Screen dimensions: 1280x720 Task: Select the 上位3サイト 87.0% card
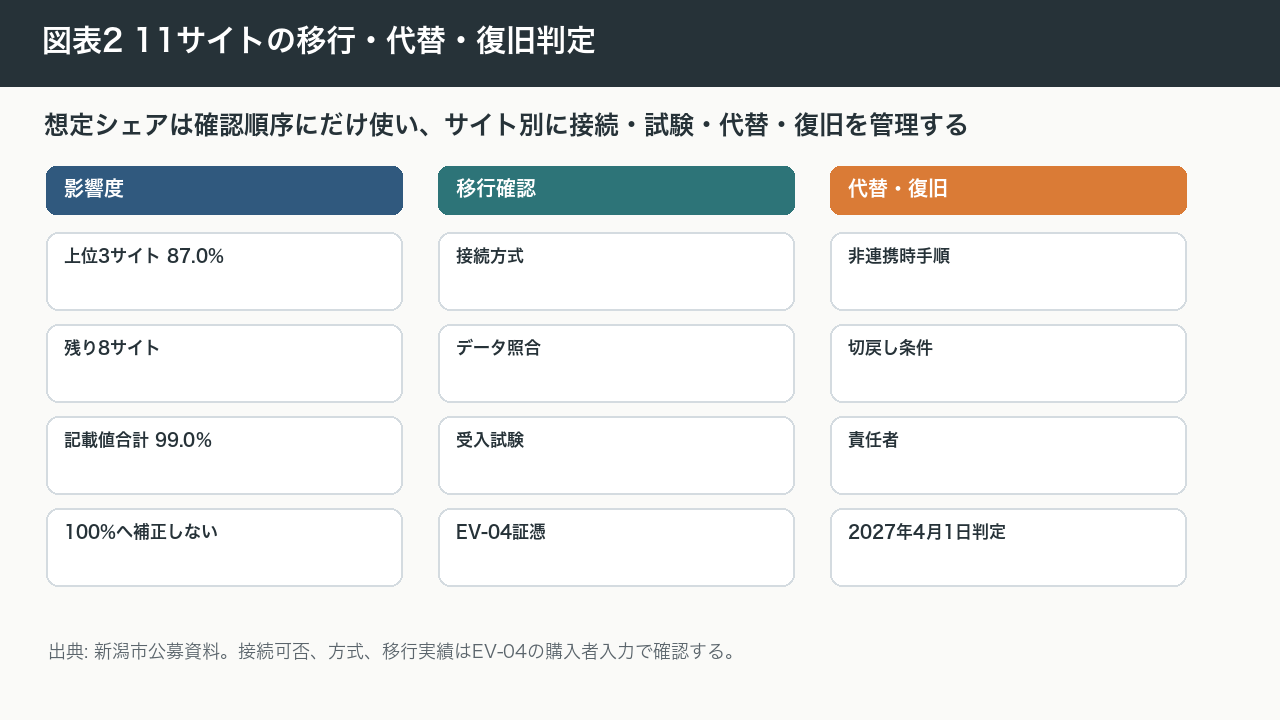point(224,272)
